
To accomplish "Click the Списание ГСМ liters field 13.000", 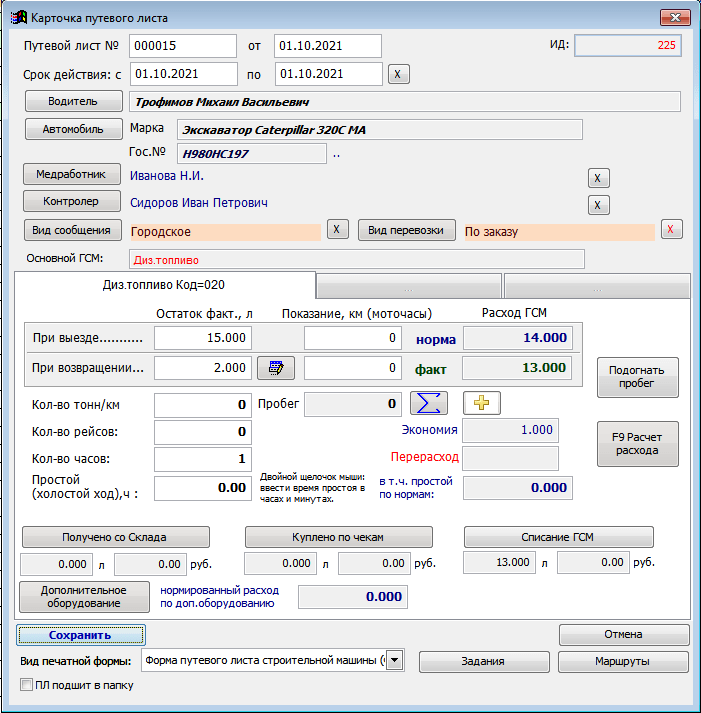I will click(499, 562).
